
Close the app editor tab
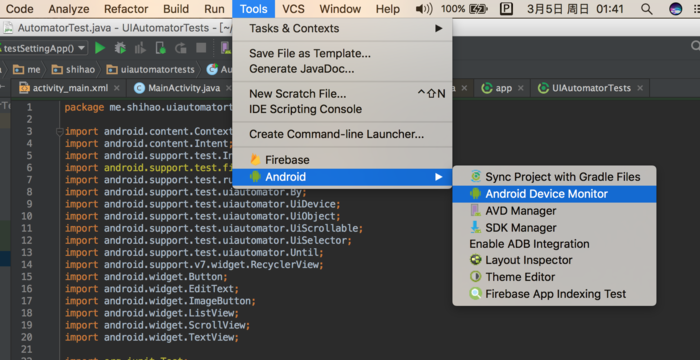click(521, 88)
